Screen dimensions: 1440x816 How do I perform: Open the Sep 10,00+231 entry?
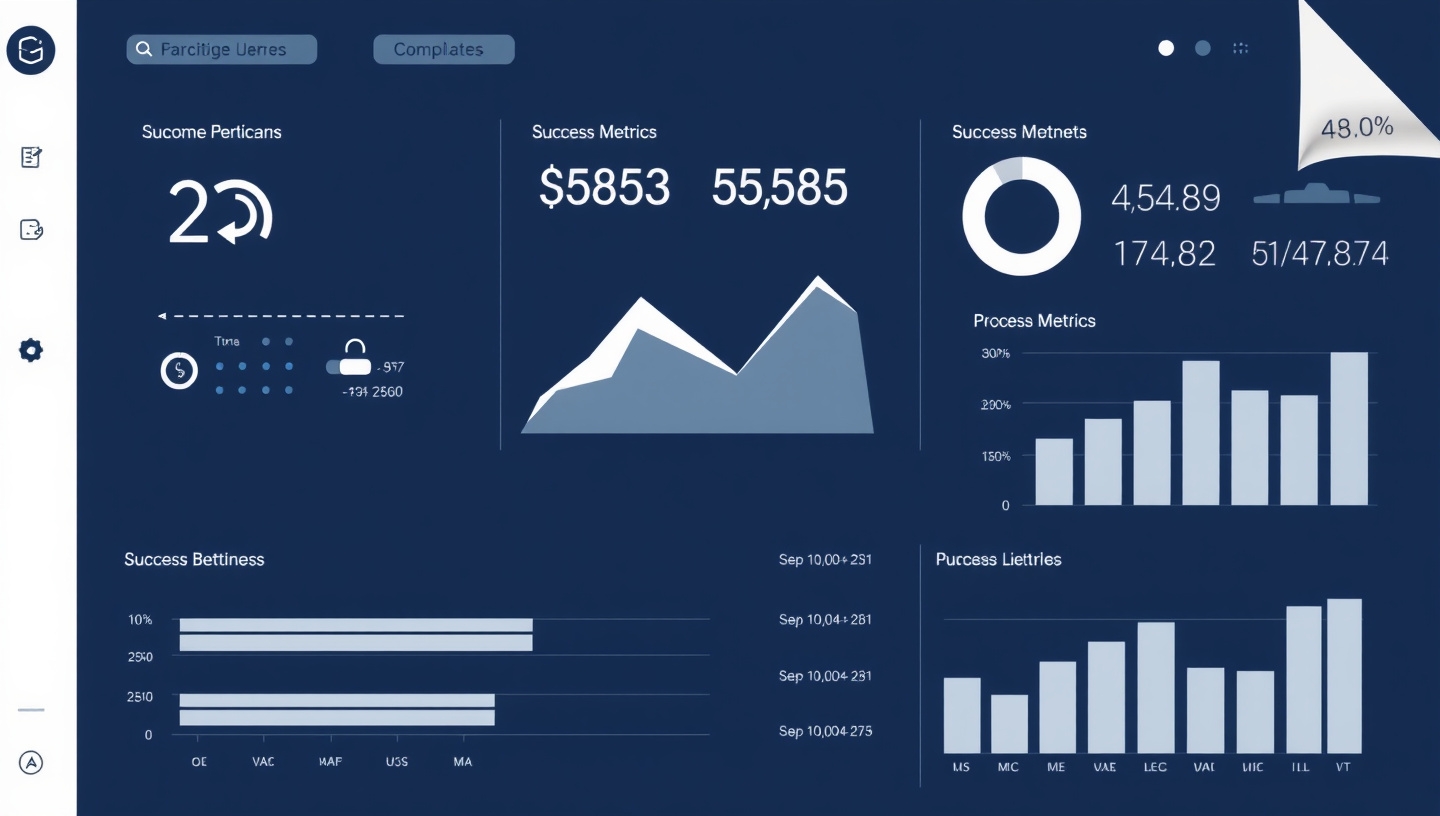[x=825, y=560]
